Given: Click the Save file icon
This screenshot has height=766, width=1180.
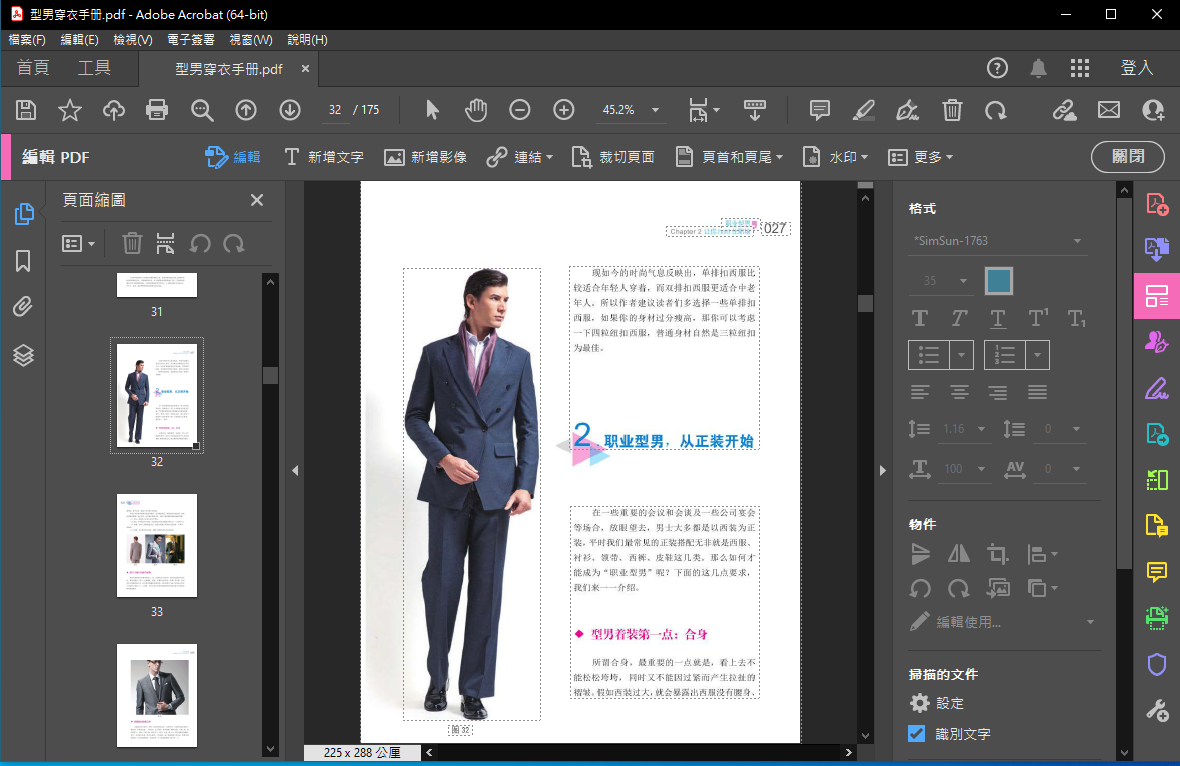Looking at the screenshot, I should (26, 110).
